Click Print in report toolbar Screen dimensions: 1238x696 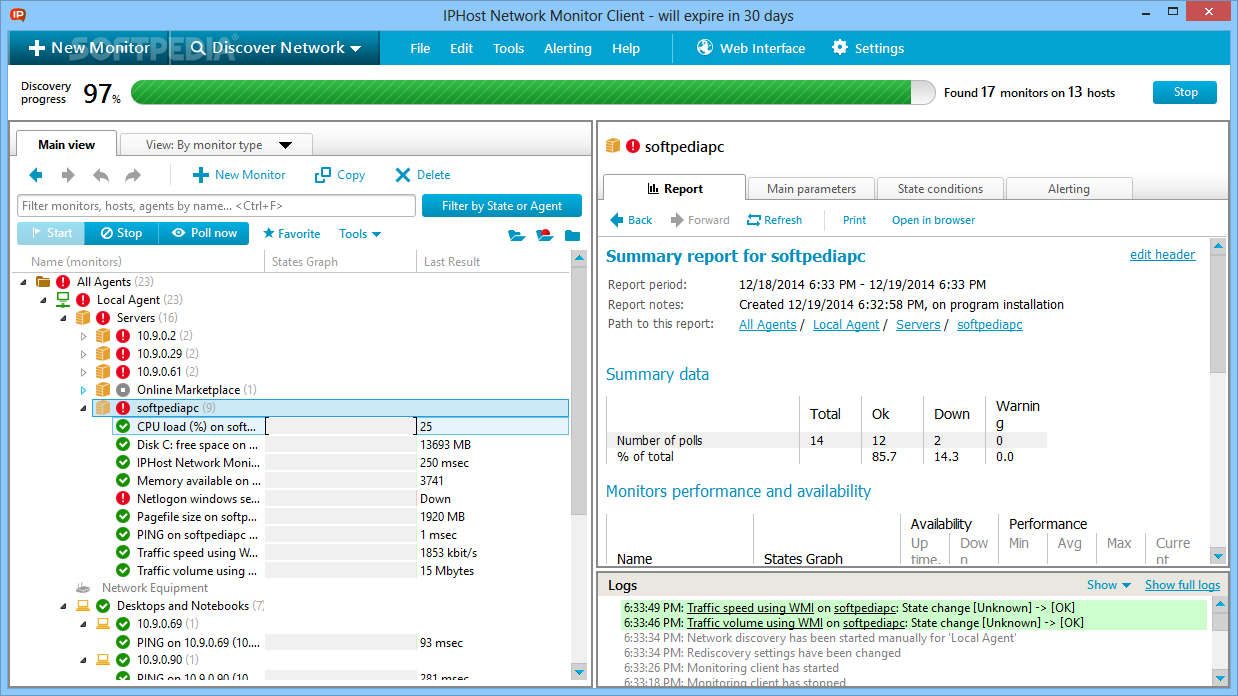pos(854,220)
